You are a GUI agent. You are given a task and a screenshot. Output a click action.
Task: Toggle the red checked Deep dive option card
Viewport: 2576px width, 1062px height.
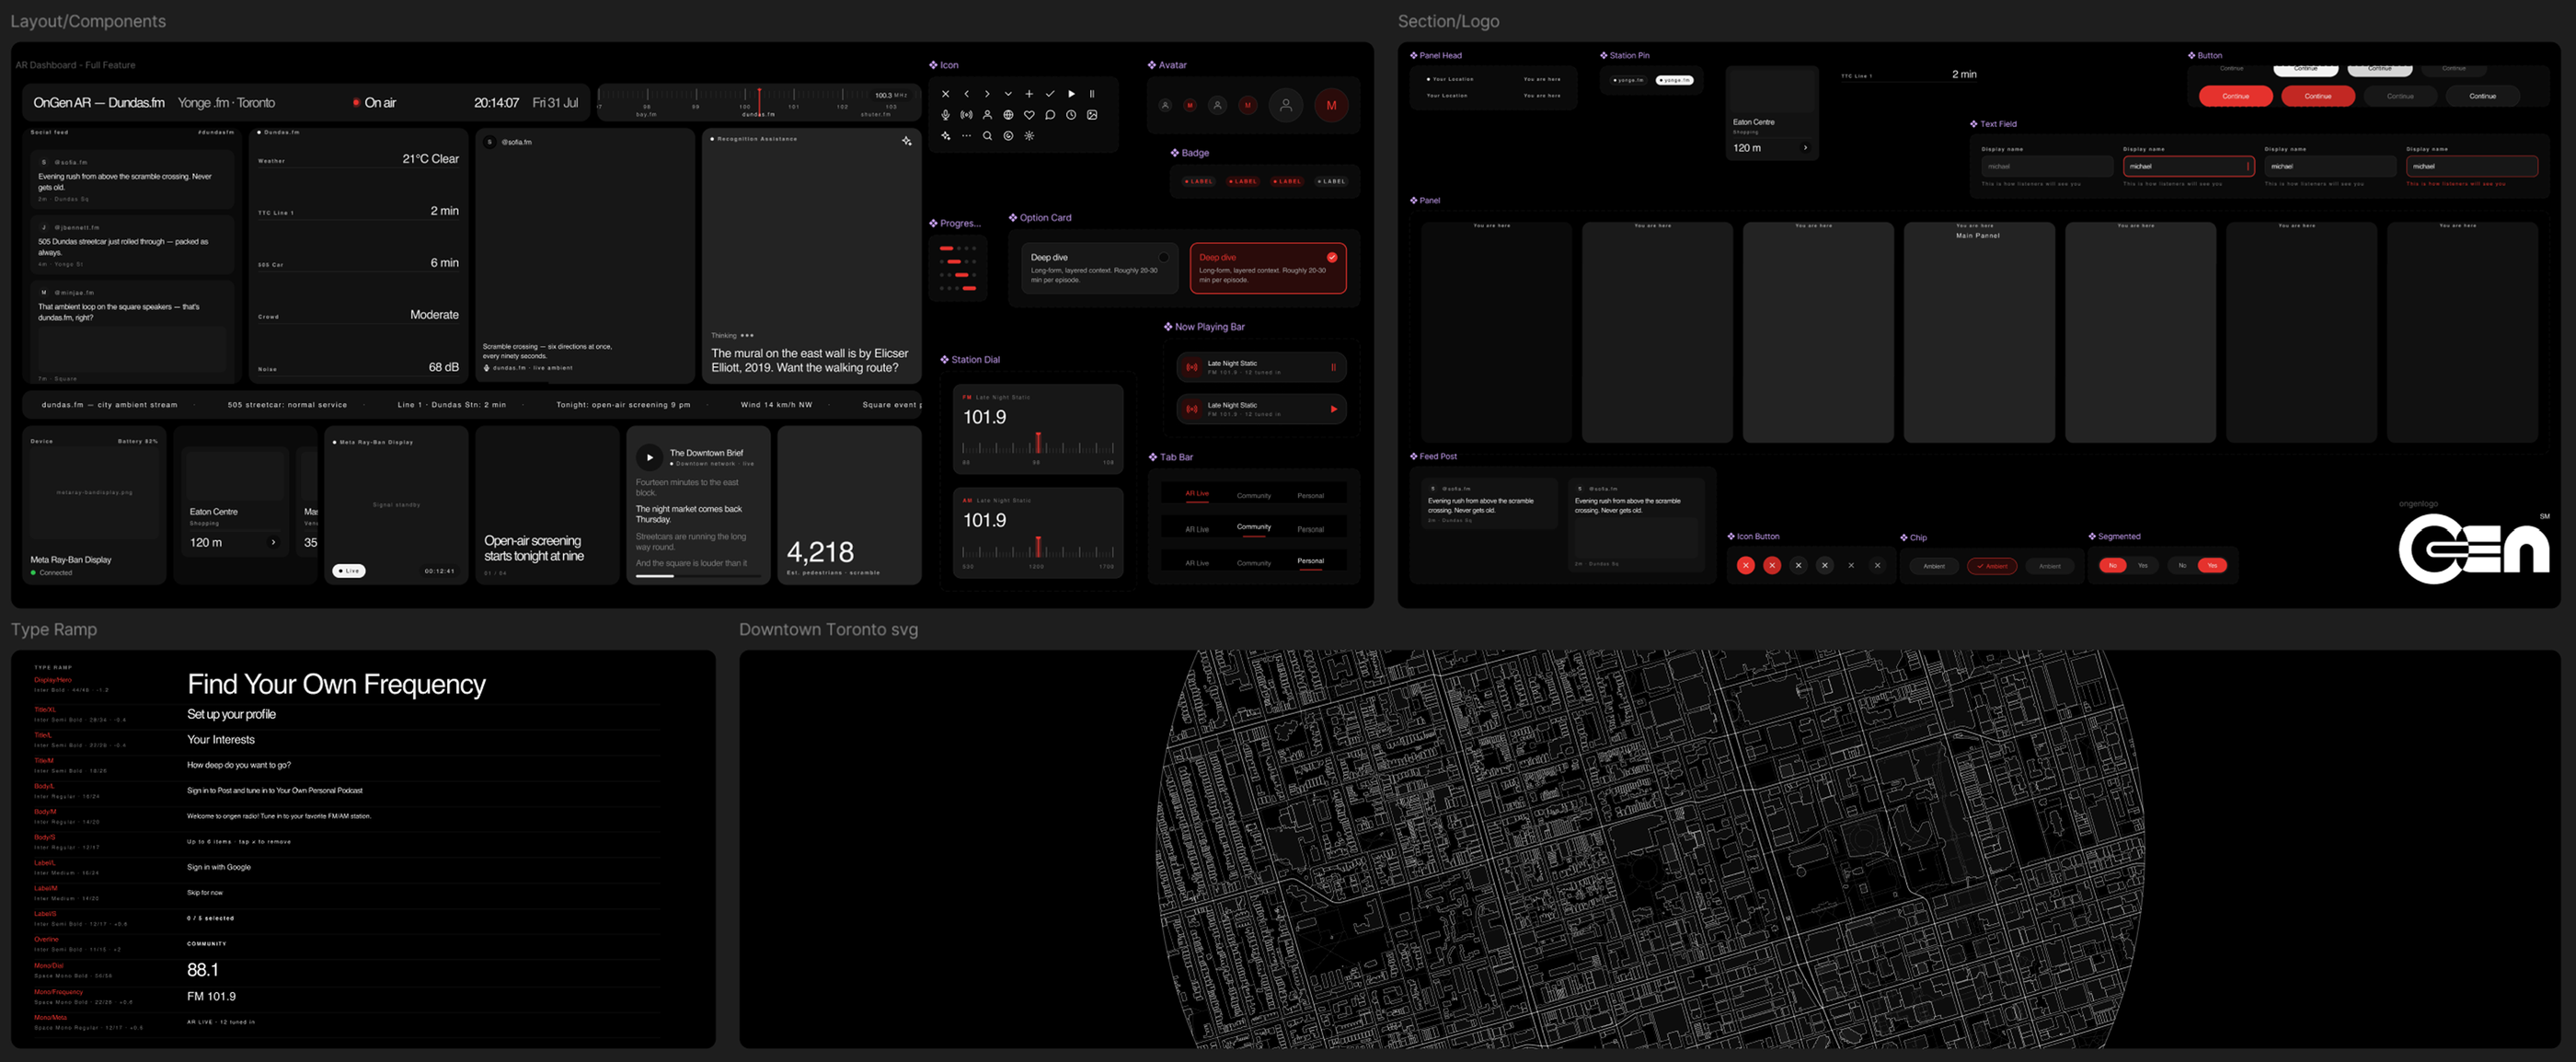1268,268
